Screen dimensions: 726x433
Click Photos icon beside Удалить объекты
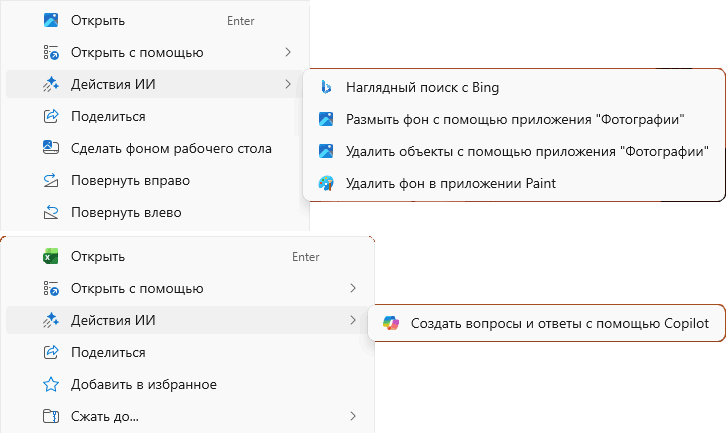[x=326, y=151]
